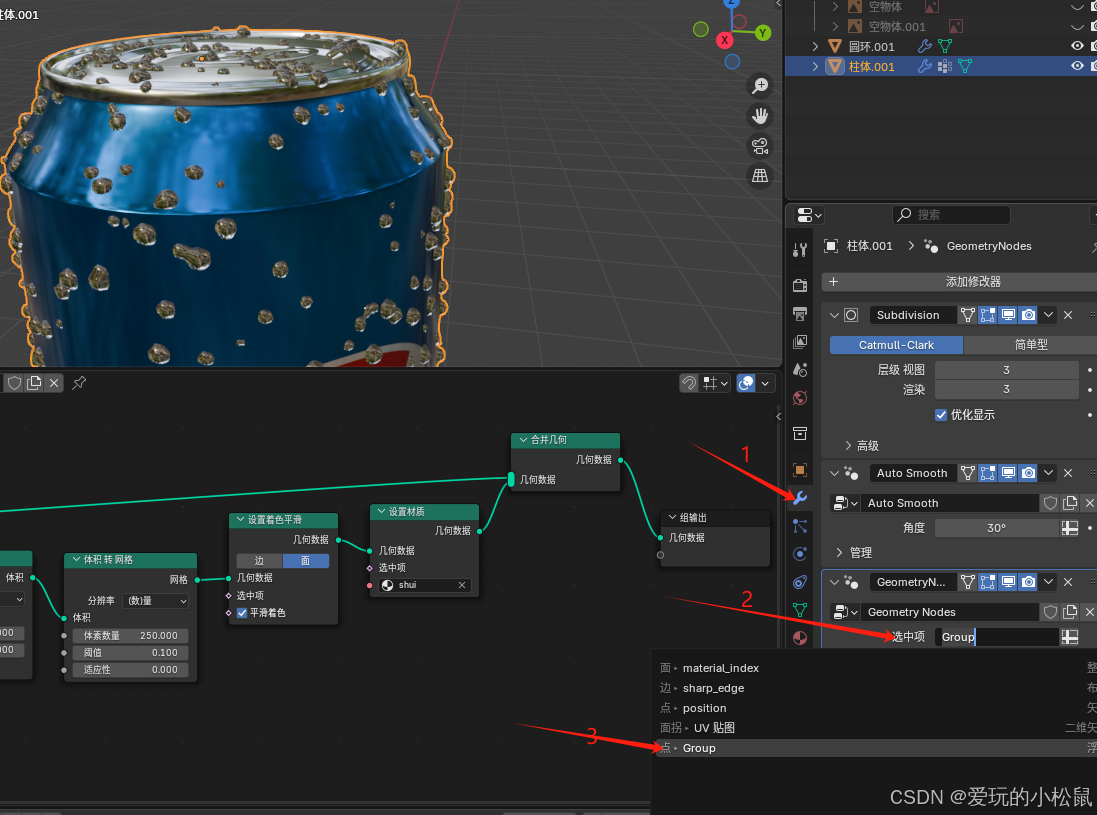Click modifier wrench icon on 圆环.001 row

(924, 46)
